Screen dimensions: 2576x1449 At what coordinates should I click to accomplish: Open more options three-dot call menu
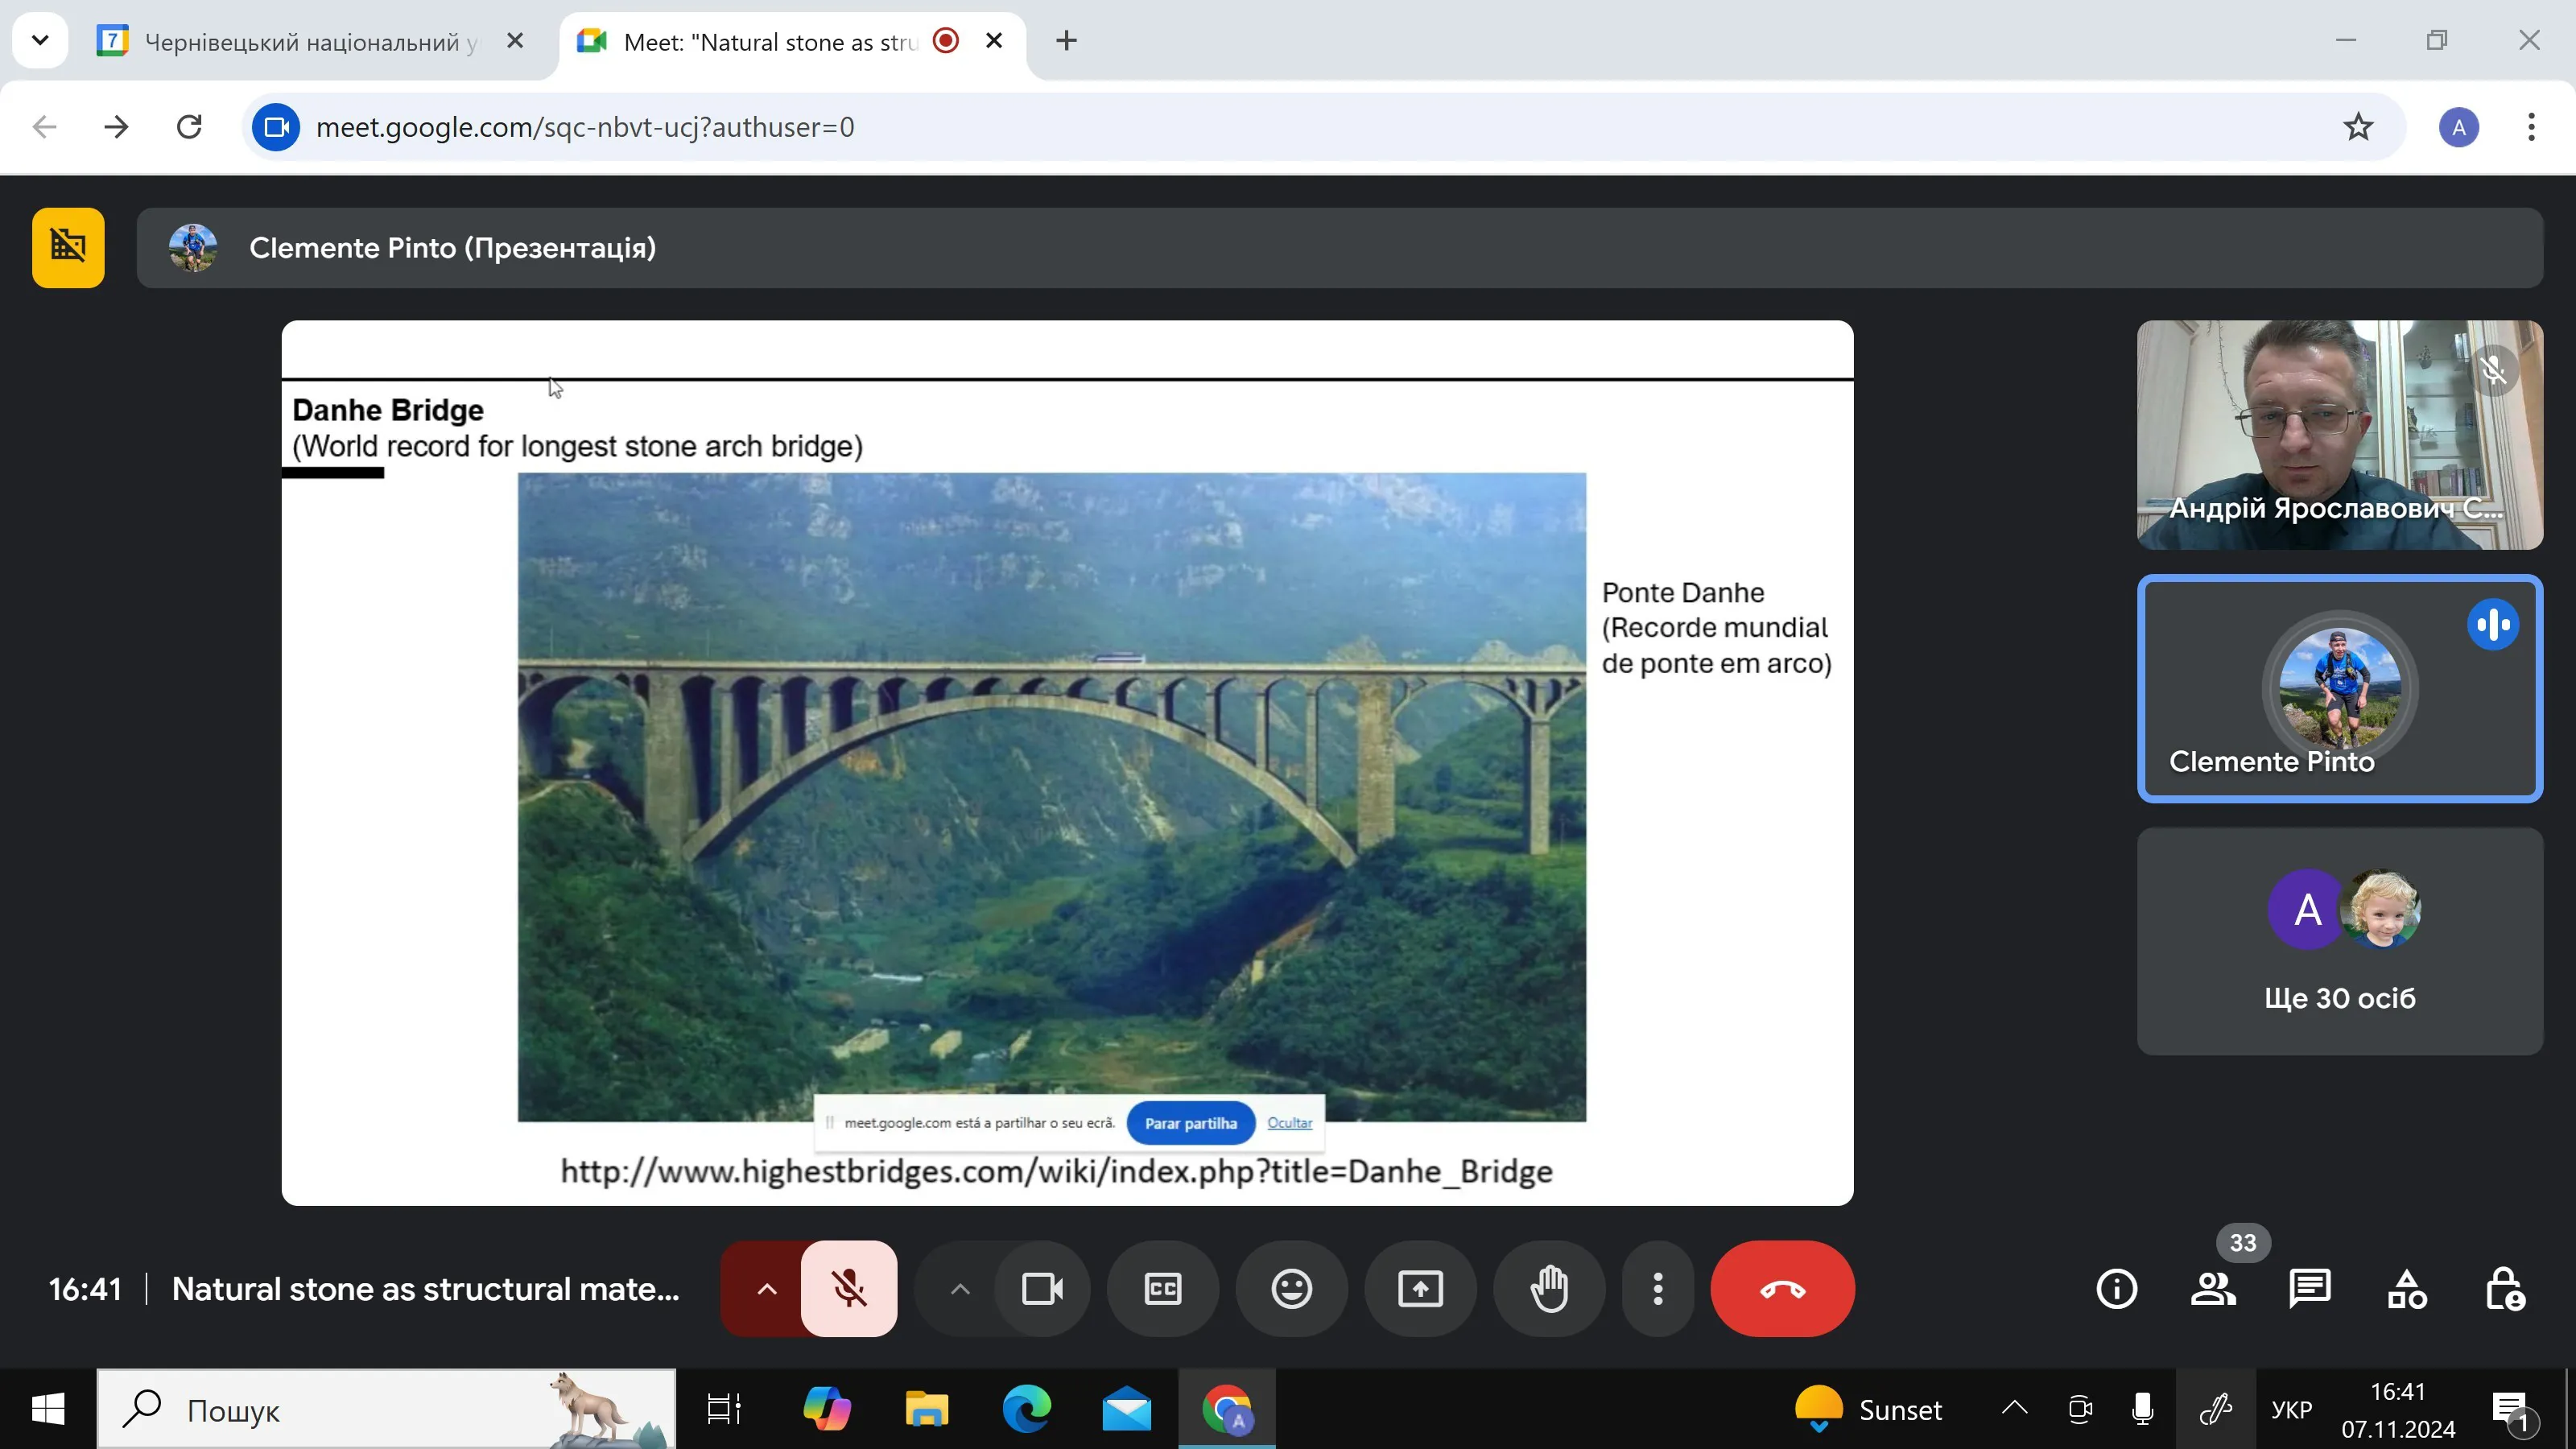1657,1289
